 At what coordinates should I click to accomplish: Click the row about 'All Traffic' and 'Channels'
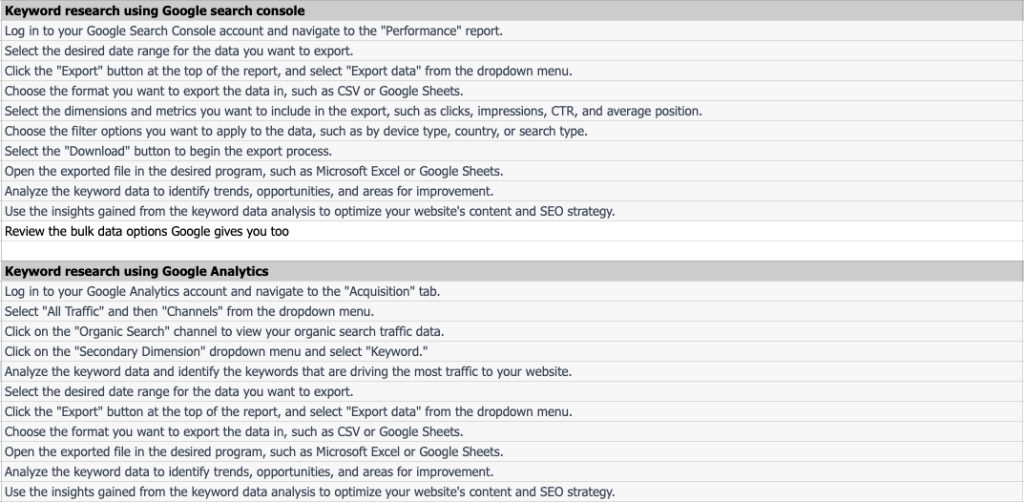click(512, 311)
